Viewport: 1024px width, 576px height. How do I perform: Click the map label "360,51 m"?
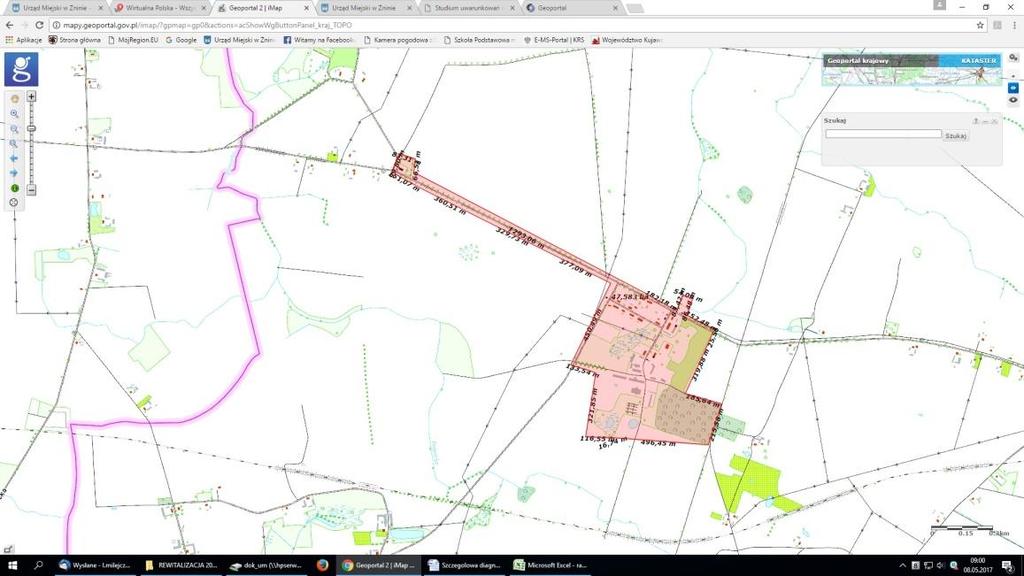point(451,205)
